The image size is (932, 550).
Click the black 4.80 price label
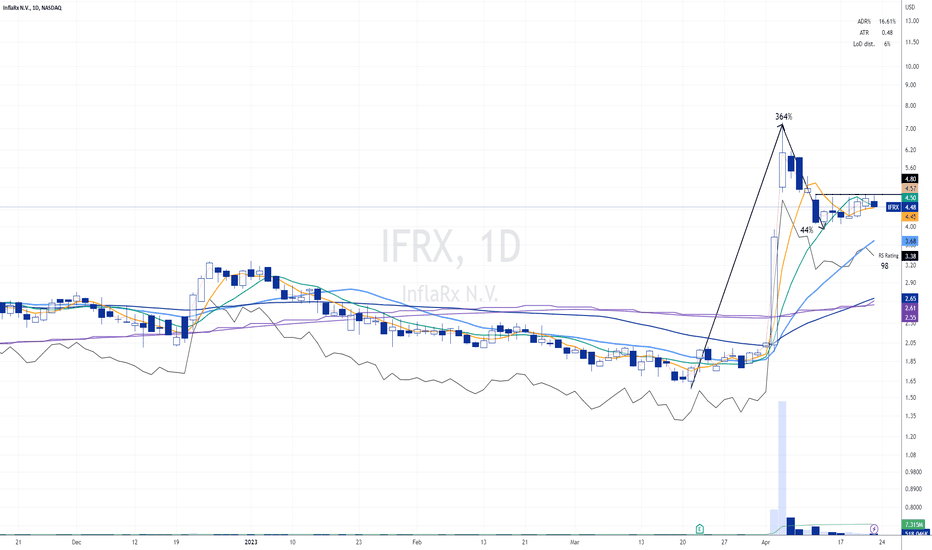point(910,179)
